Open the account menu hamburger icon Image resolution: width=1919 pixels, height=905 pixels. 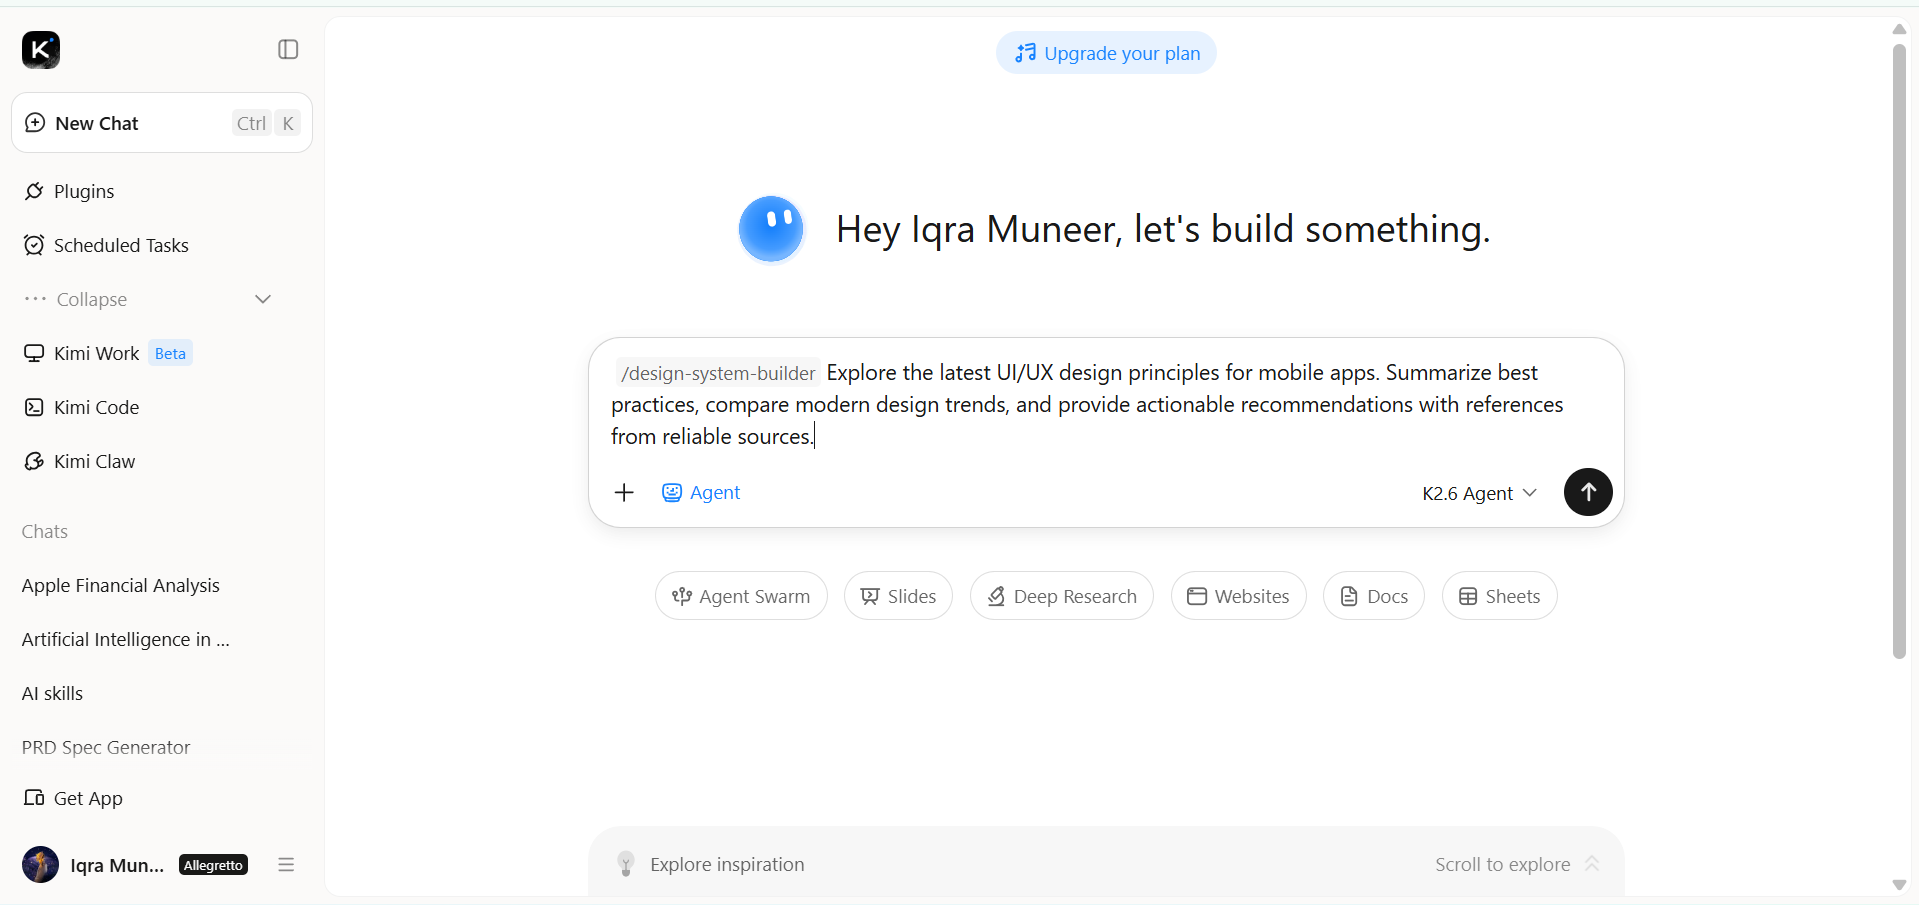click(x=286, y=865)
